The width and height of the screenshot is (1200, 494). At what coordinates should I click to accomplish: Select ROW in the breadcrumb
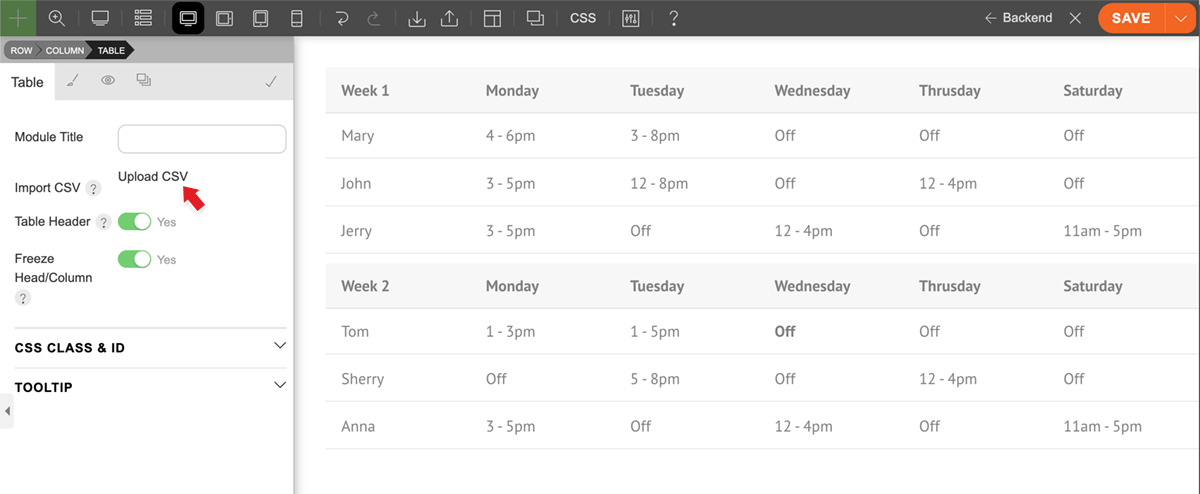coord(21,50)
